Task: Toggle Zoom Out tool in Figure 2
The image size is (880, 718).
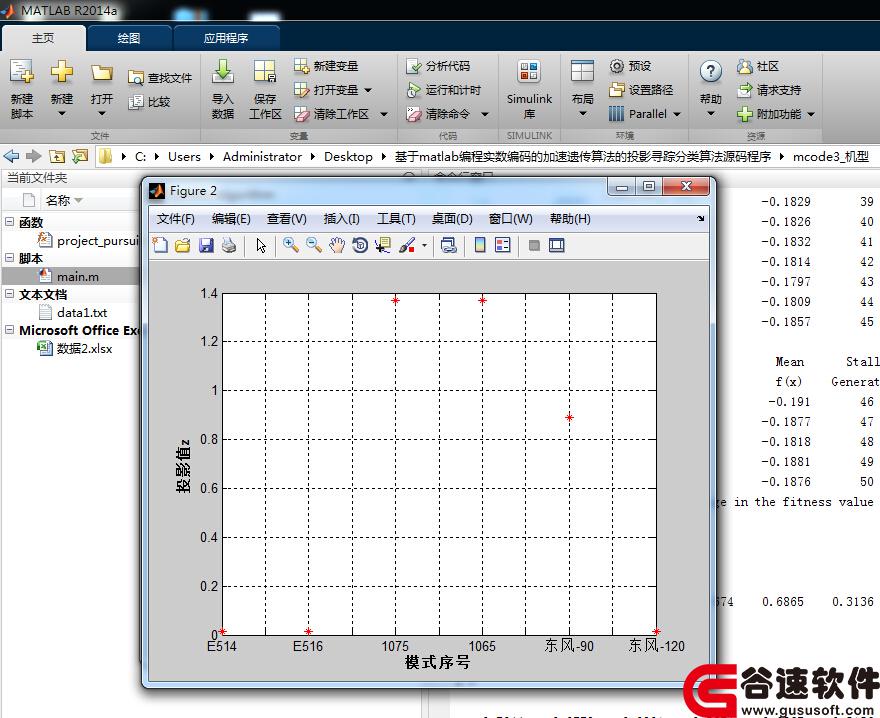Action: (x=314, y=245)
